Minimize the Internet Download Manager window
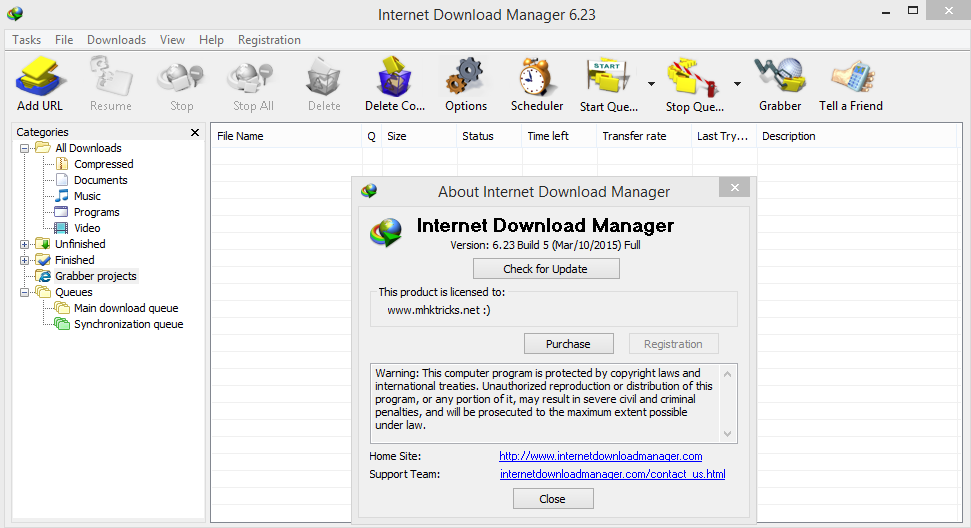This screenshot has width=971, height=528. tap(886, 11)
